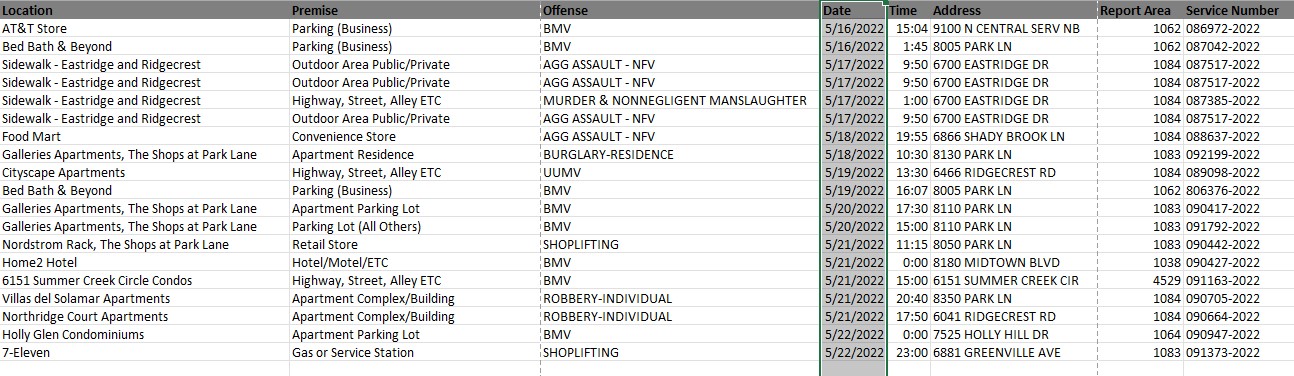The height and width of the screenshot is (376, 1294).
Task: Select the Hotel/Motel/ETC premise cell
Action: point(415,262)
